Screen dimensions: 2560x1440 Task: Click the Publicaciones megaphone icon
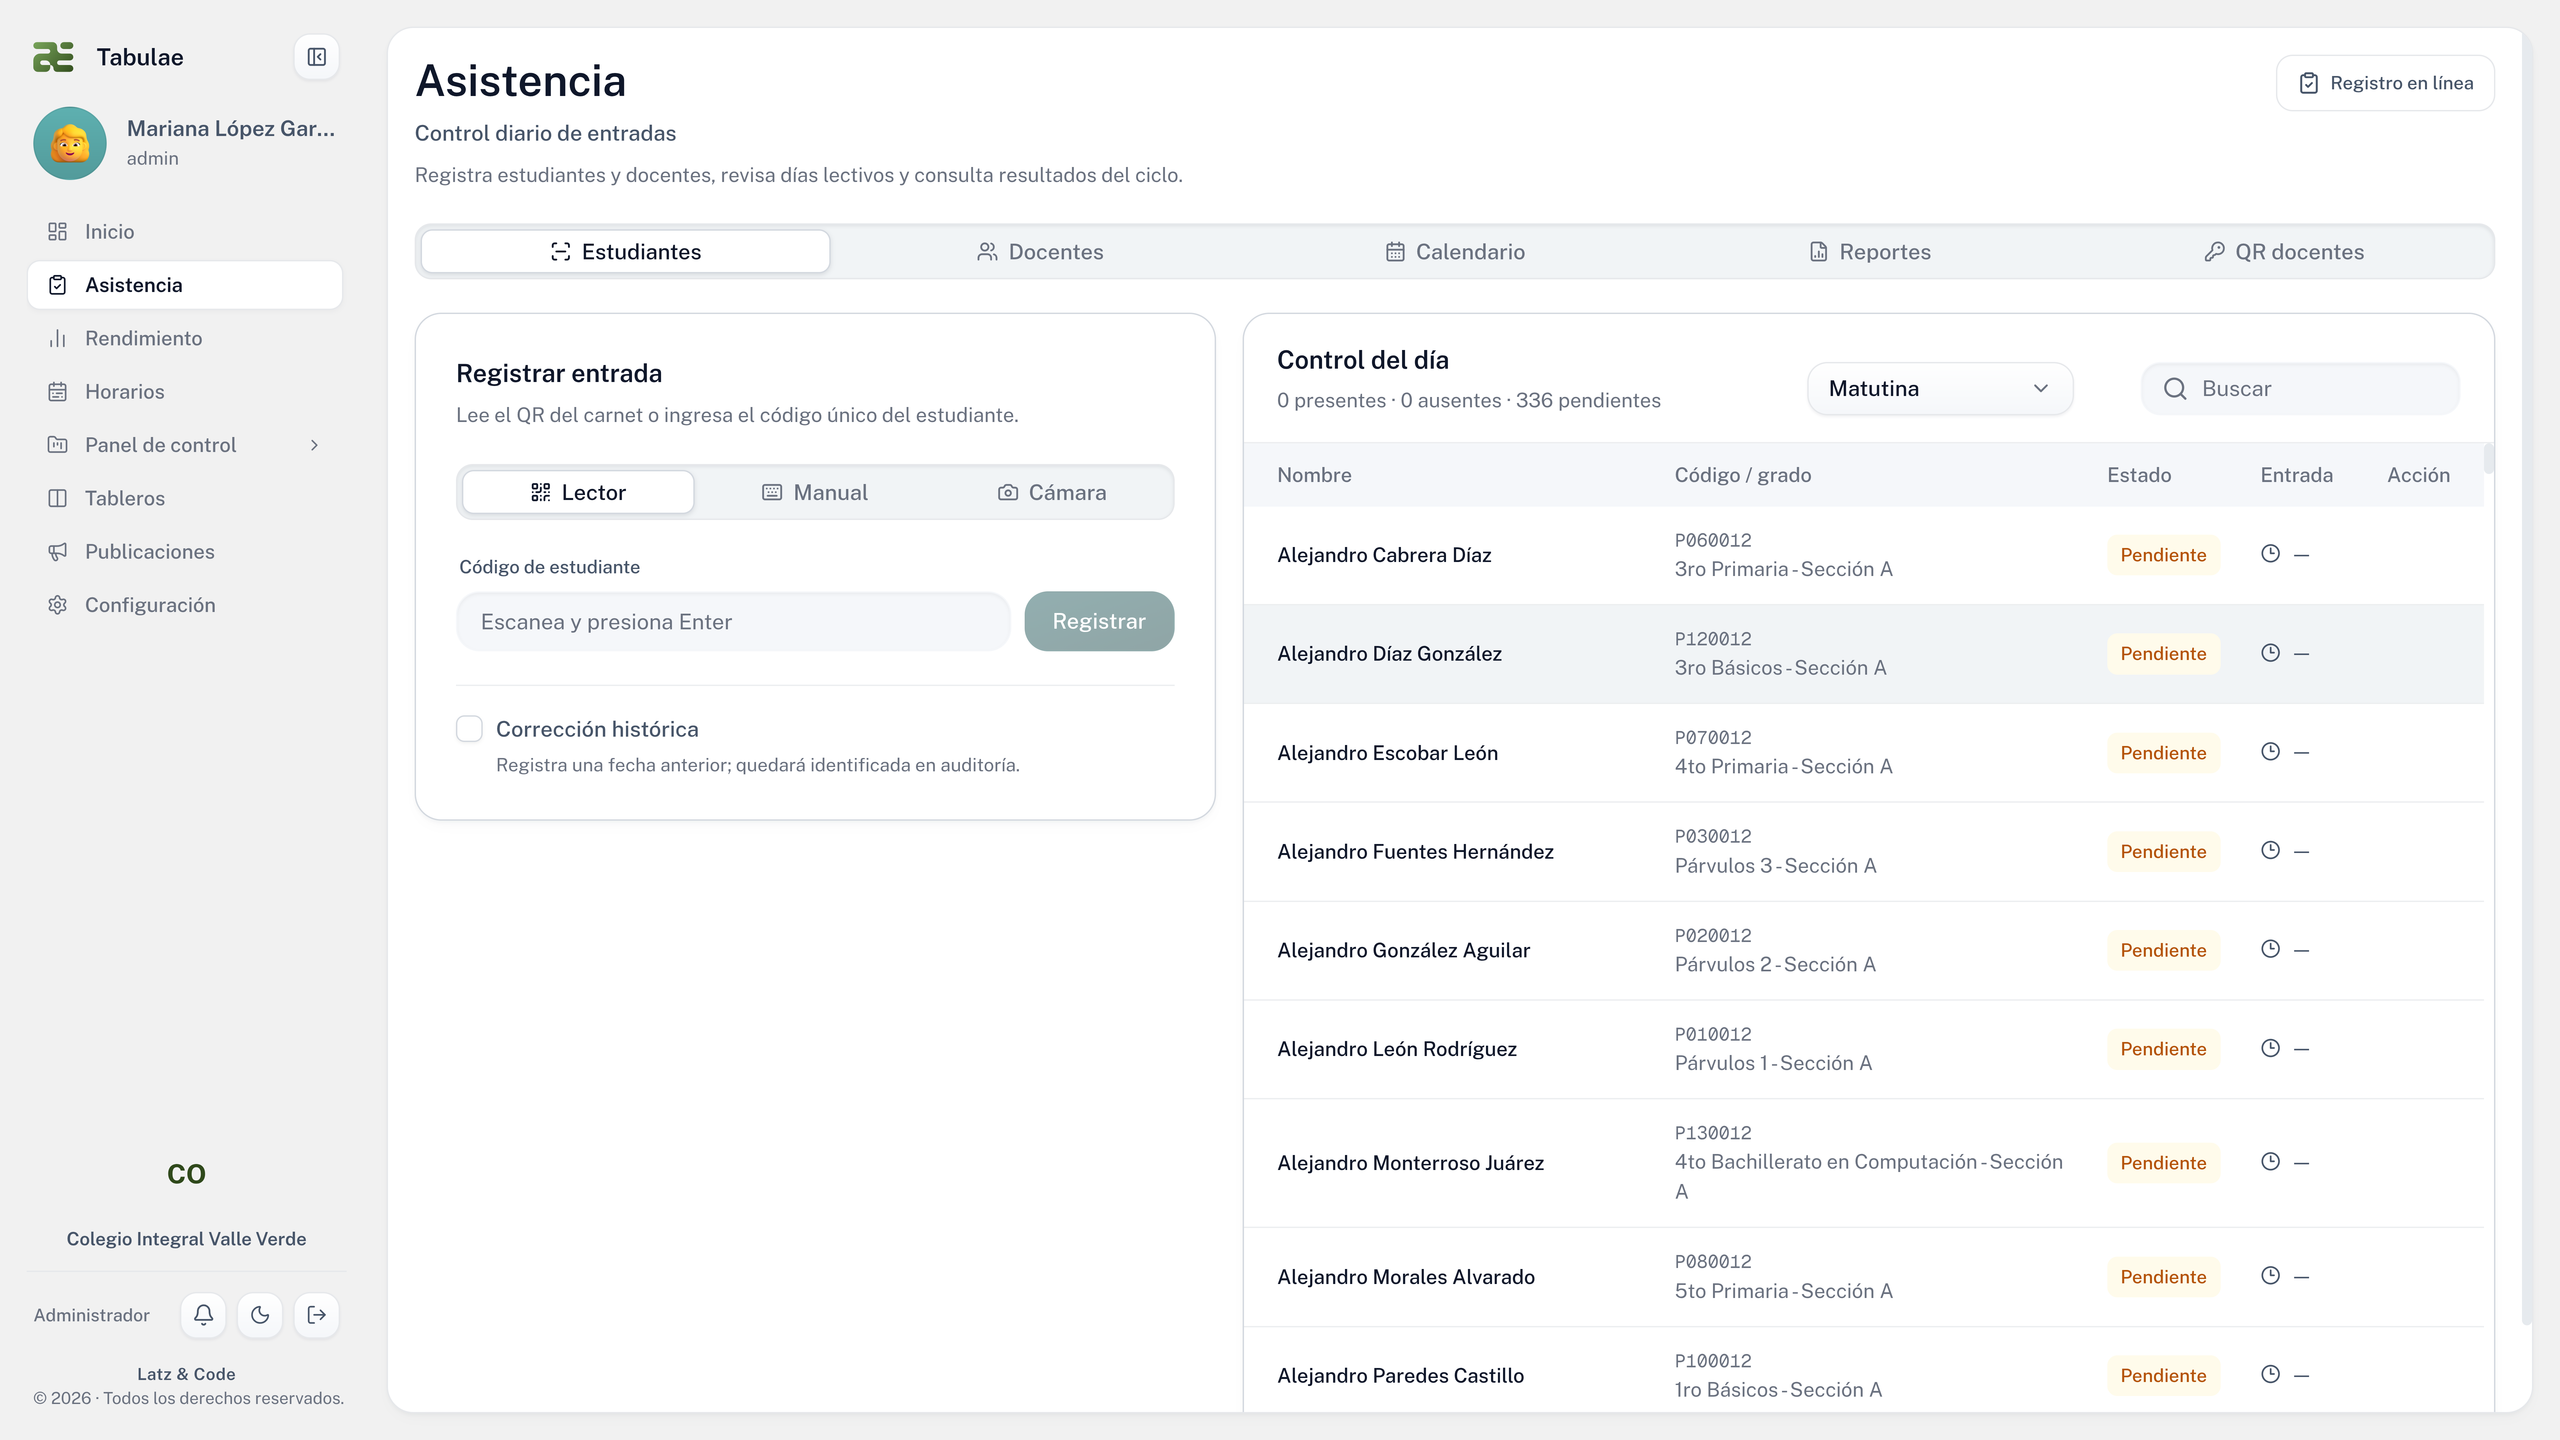(58, 552)
